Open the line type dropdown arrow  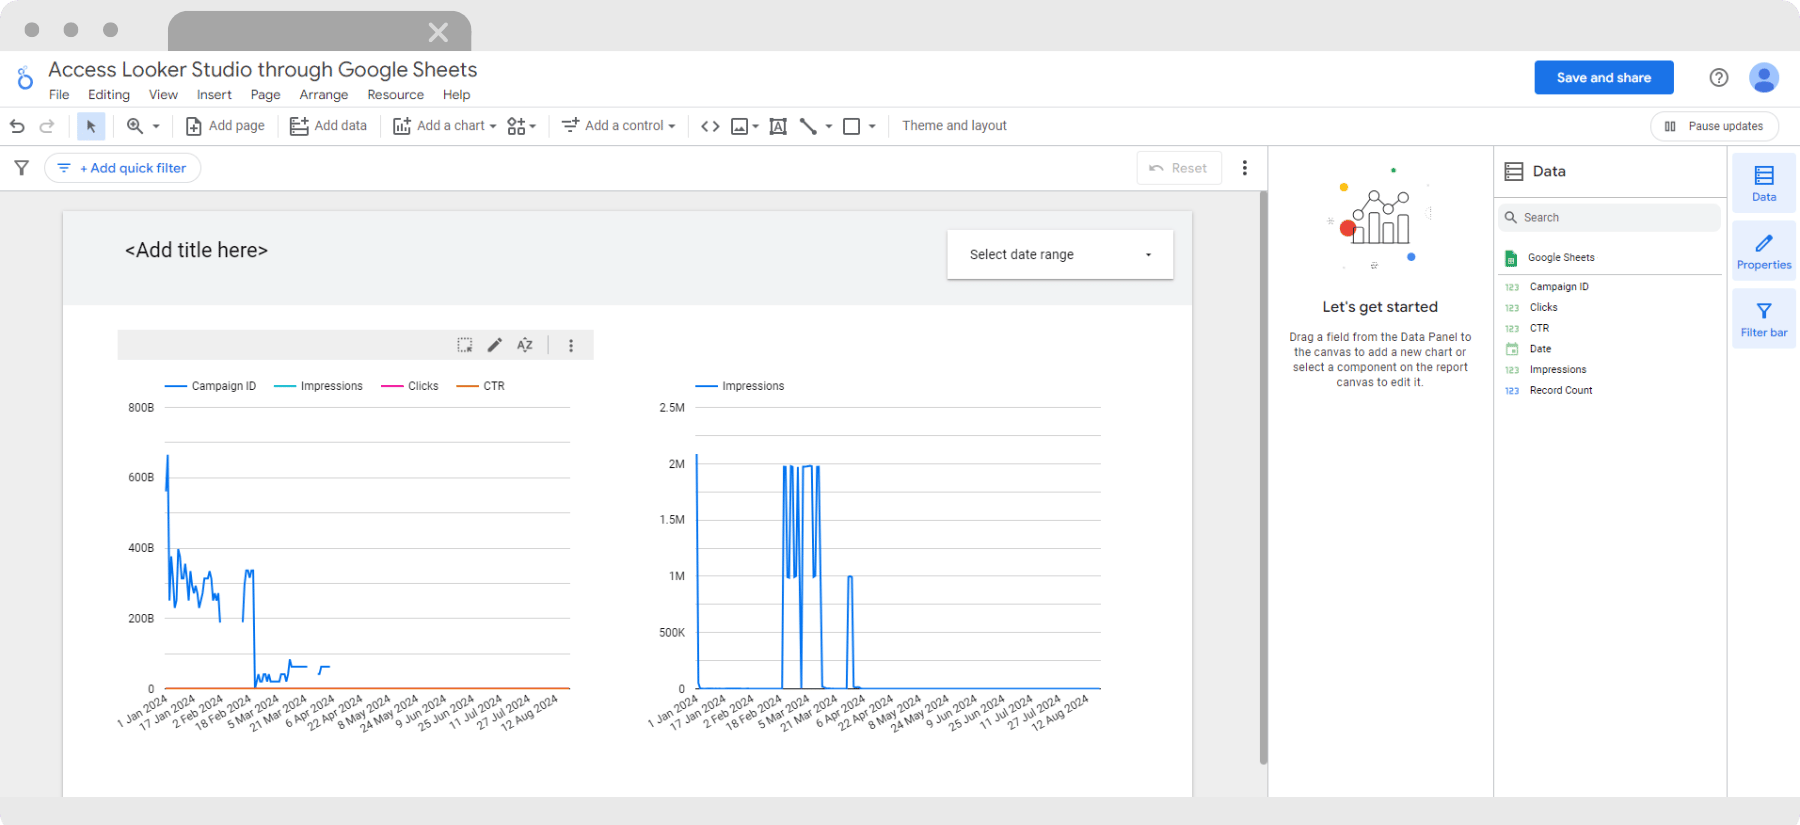point(829,127)
